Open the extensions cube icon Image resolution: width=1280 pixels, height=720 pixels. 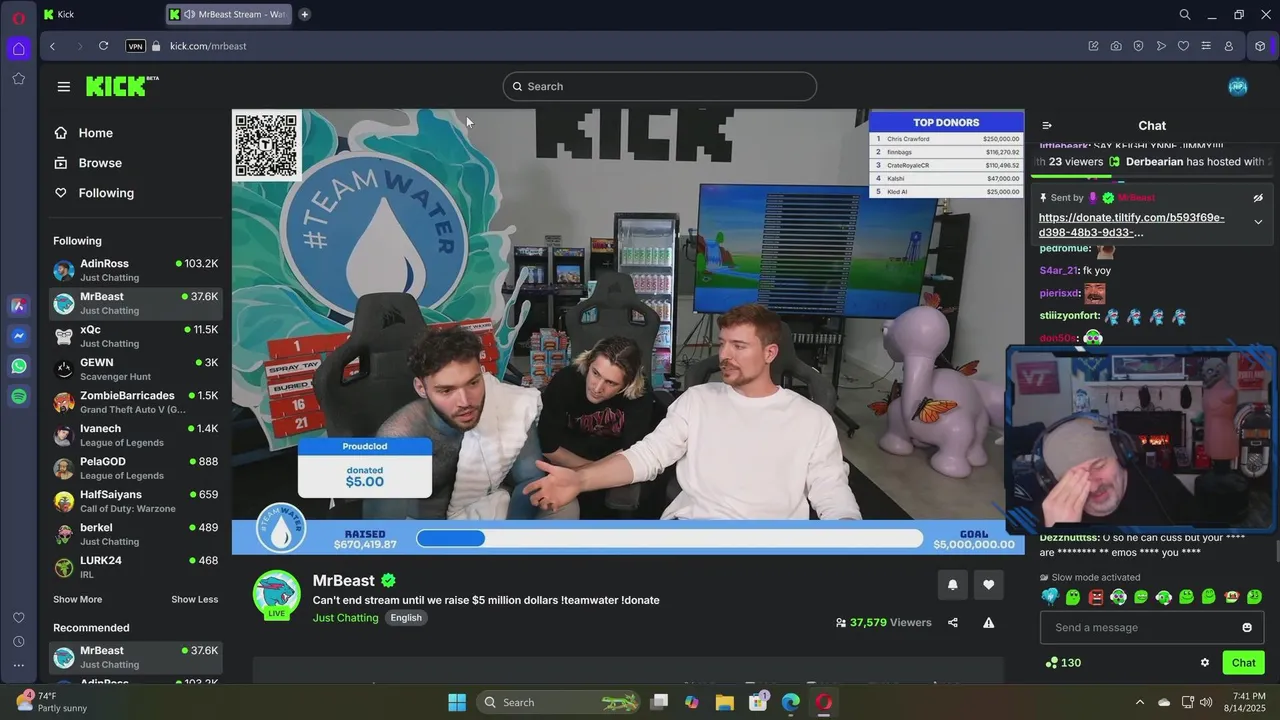tap(1261, 46)
